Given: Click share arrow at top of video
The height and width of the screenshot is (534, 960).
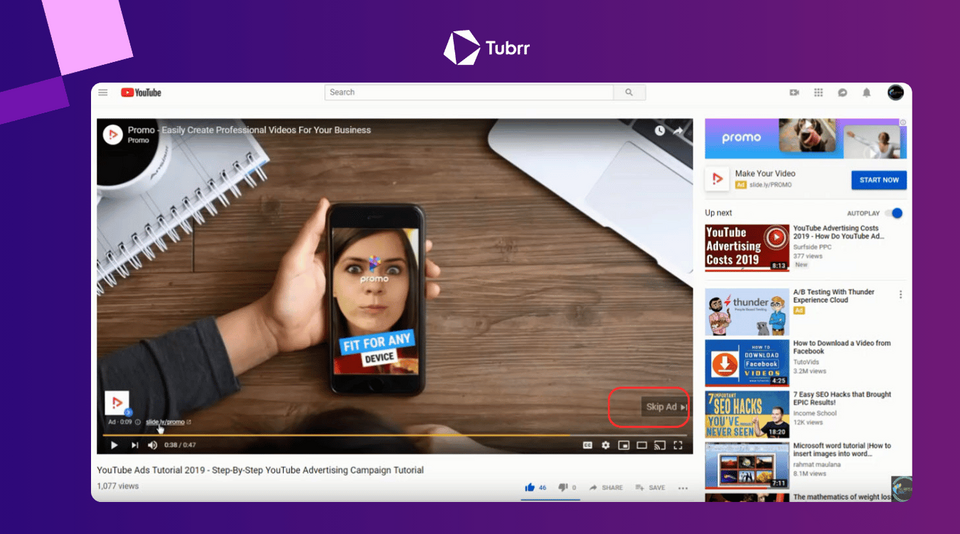Looking at the screenshot, I should click(678, 130).
